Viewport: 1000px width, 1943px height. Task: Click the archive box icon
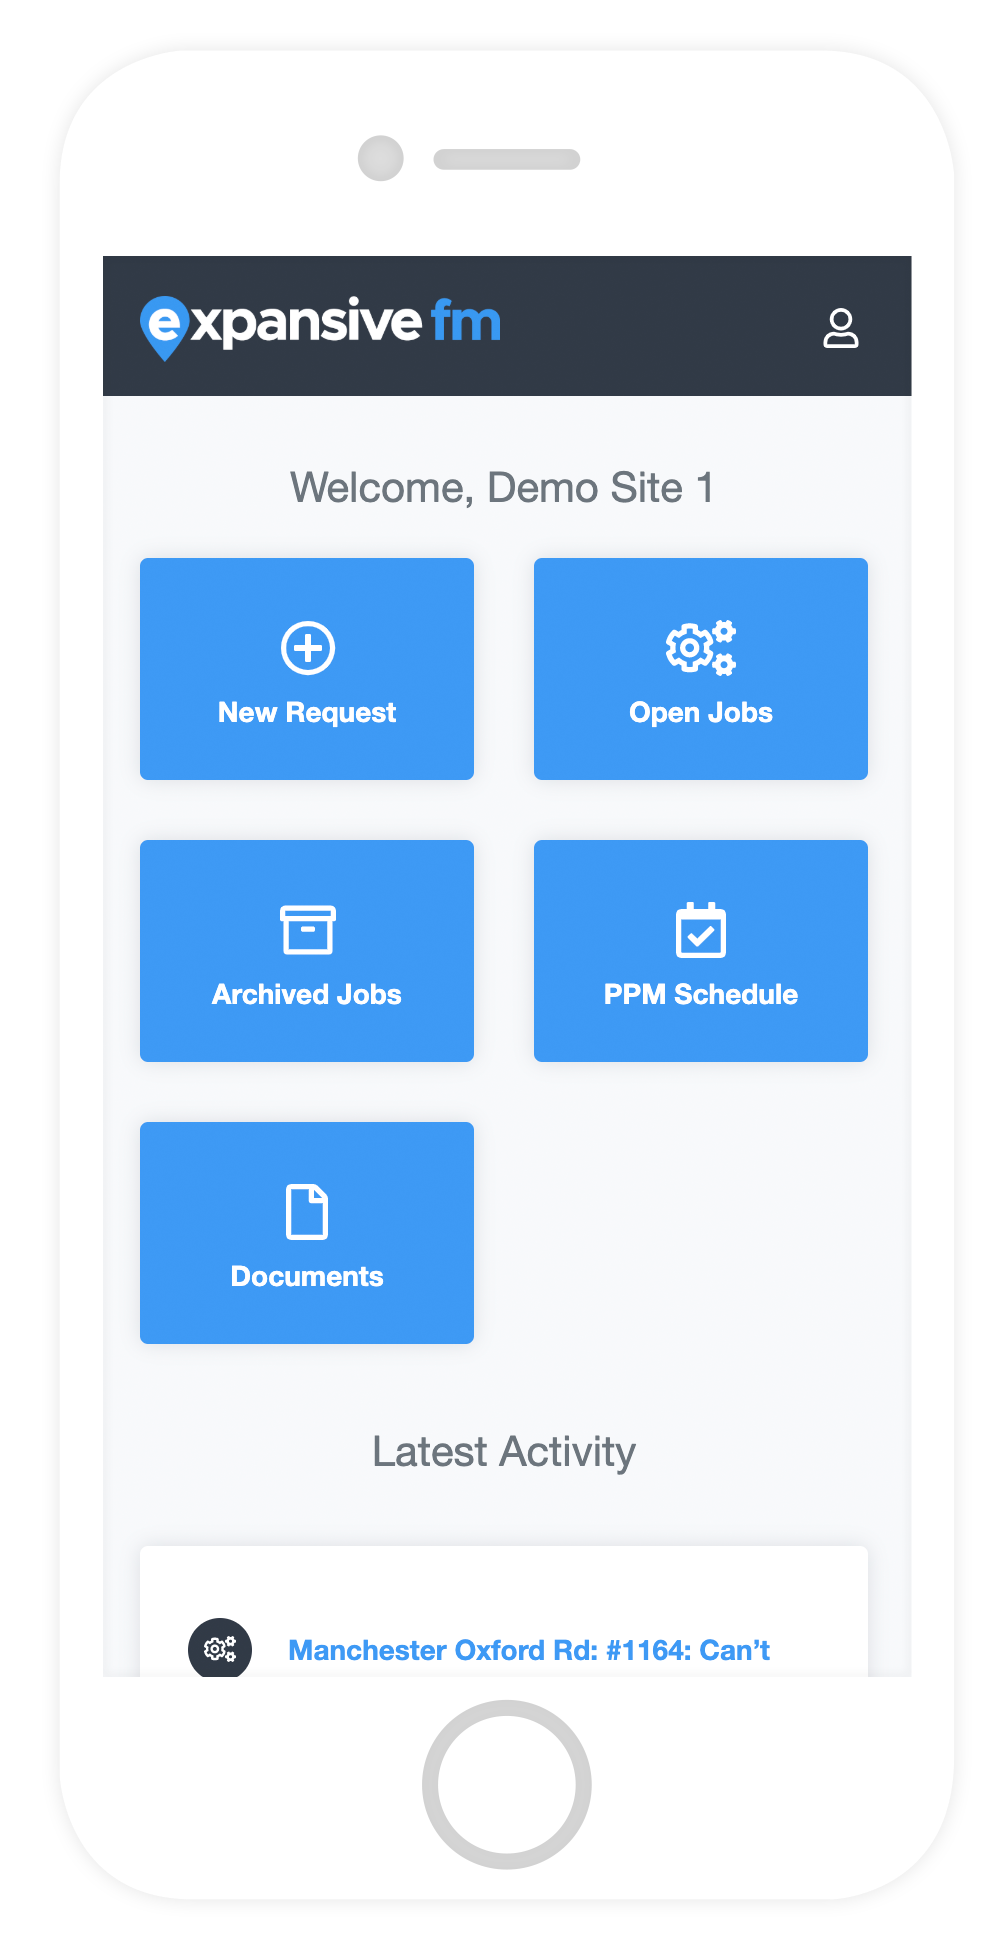(307, 930)
